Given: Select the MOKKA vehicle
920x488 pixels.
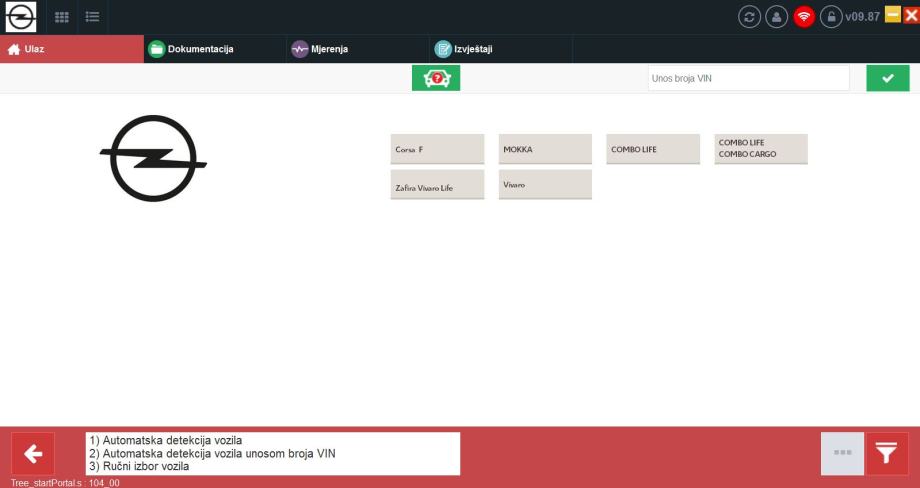Looking at the screenshot, I should (x=545, y=149).
